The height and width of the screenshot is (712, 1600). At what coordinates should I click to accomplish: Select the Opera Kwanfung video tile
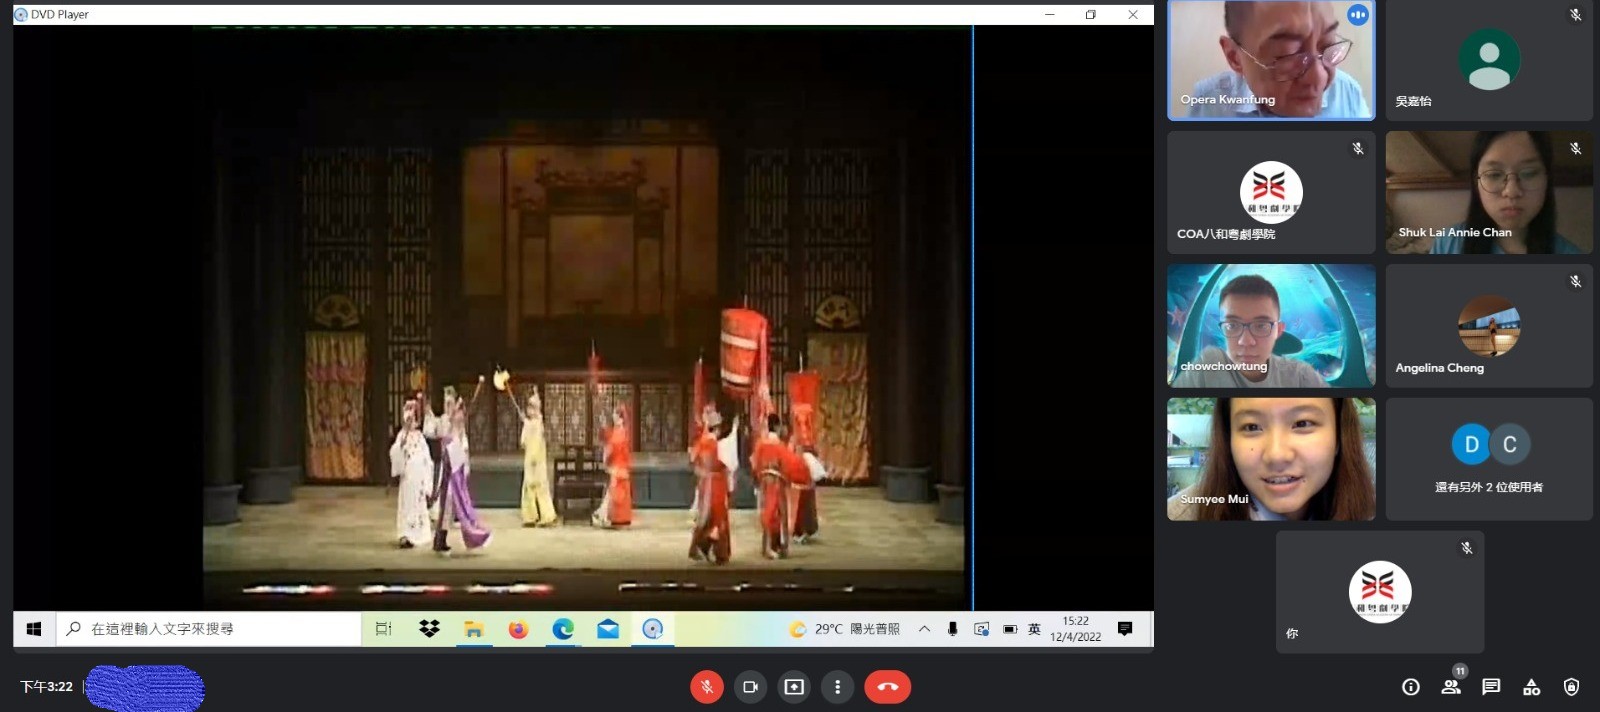coord(1271,60)
